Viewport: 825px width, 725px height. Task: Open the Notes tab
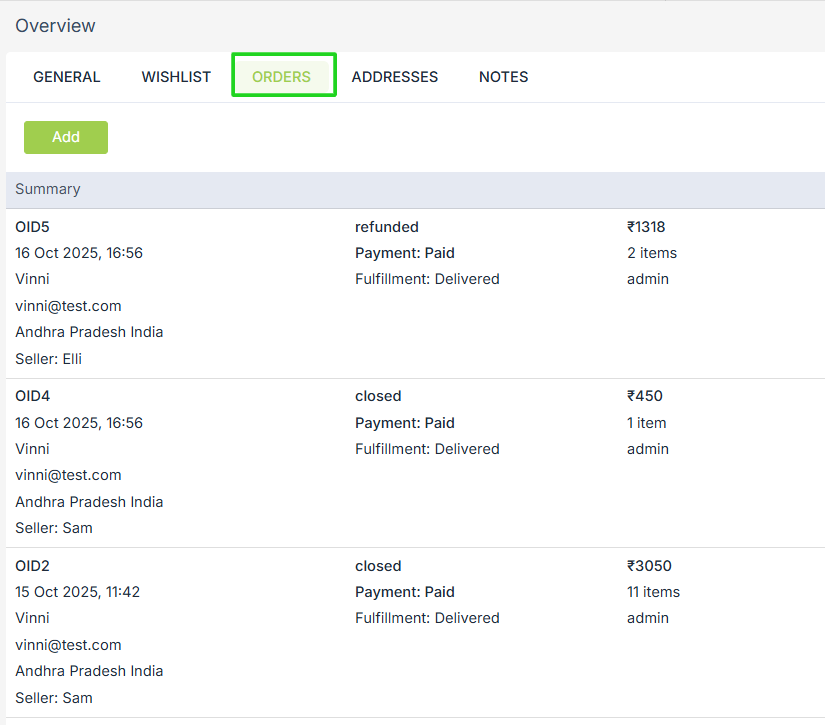point(503,77)
